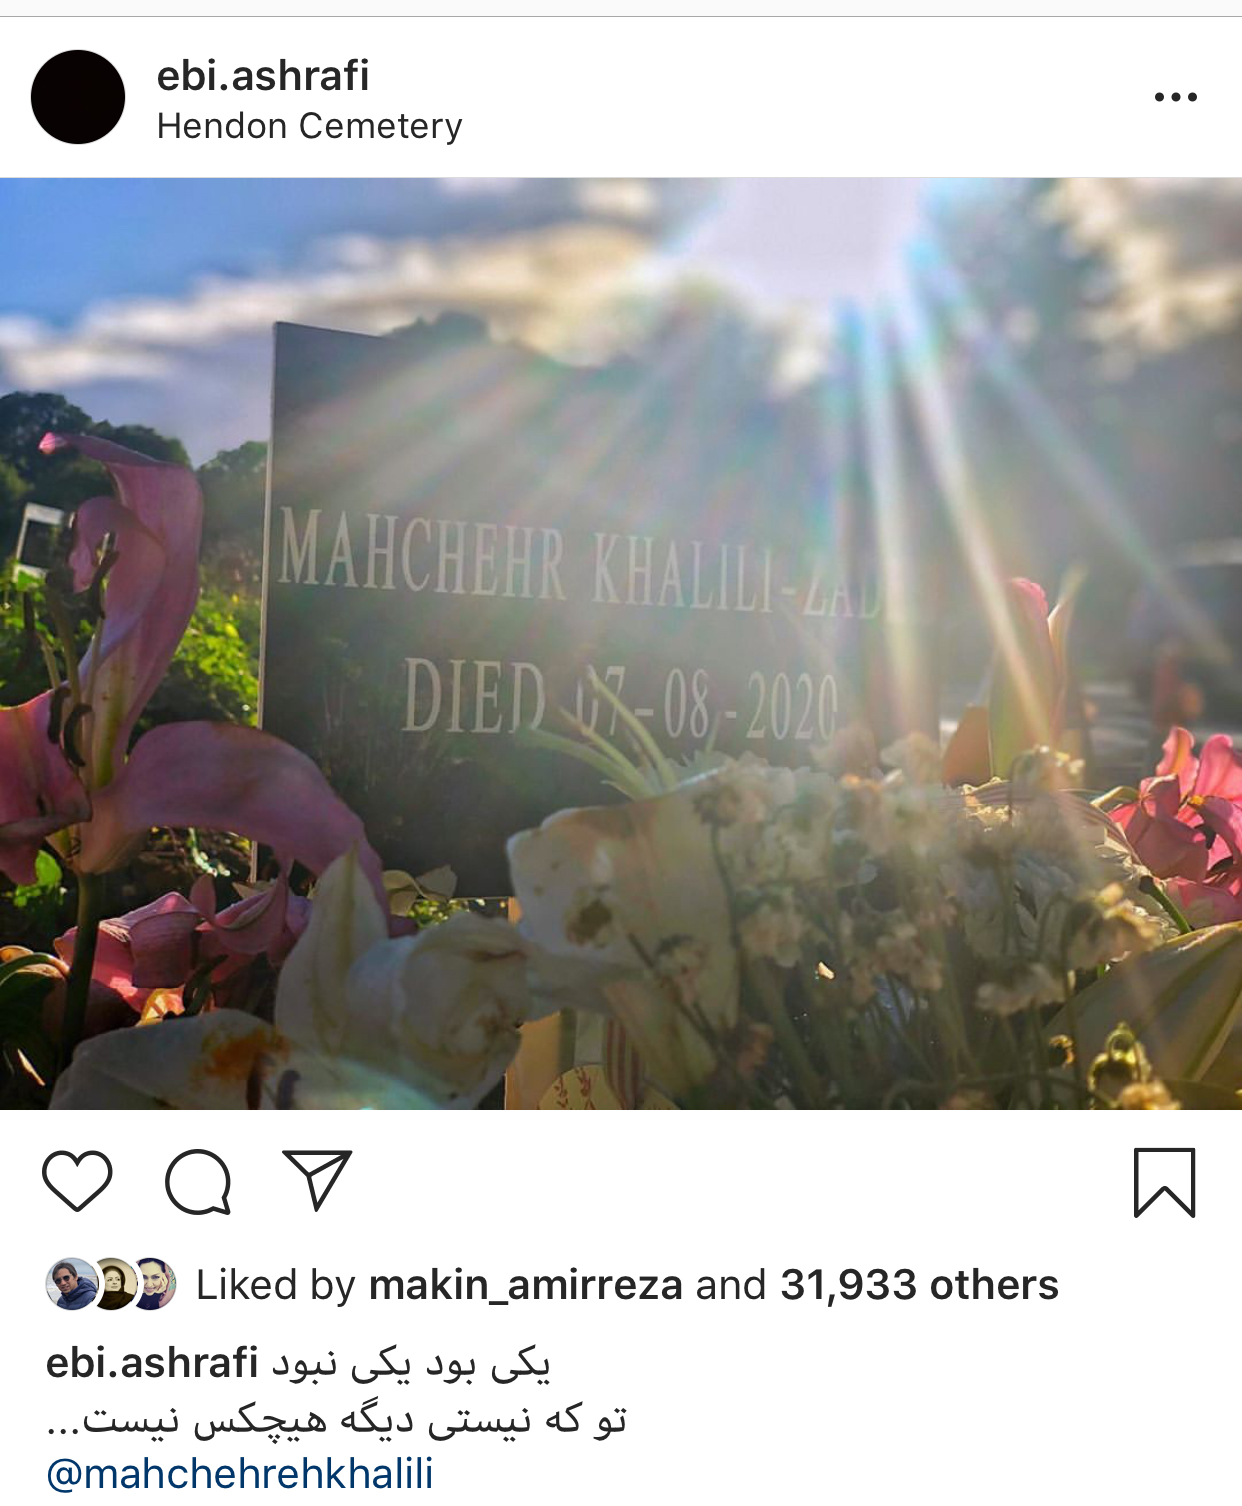1242x1506 pixels.
Task: Open comments via the speech bubble icon
Action: click(198, 1182)
